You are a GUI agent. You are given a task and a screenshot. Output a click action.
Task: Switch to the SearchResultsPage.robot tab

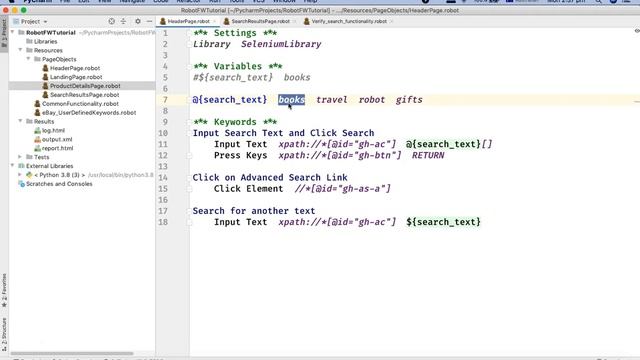[260, 21]
